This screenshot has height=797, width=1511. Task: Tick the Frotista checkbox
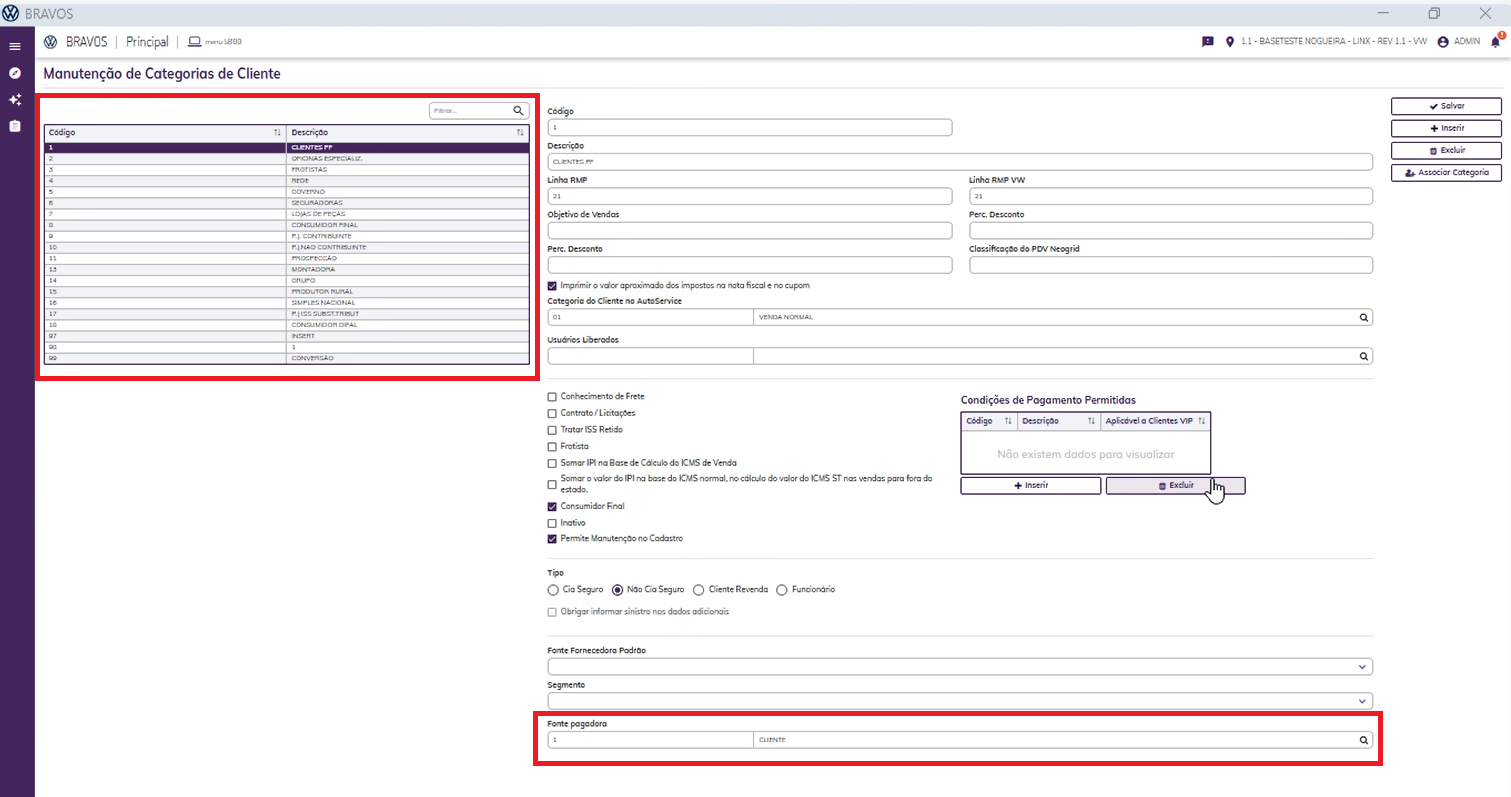(552, 446)
